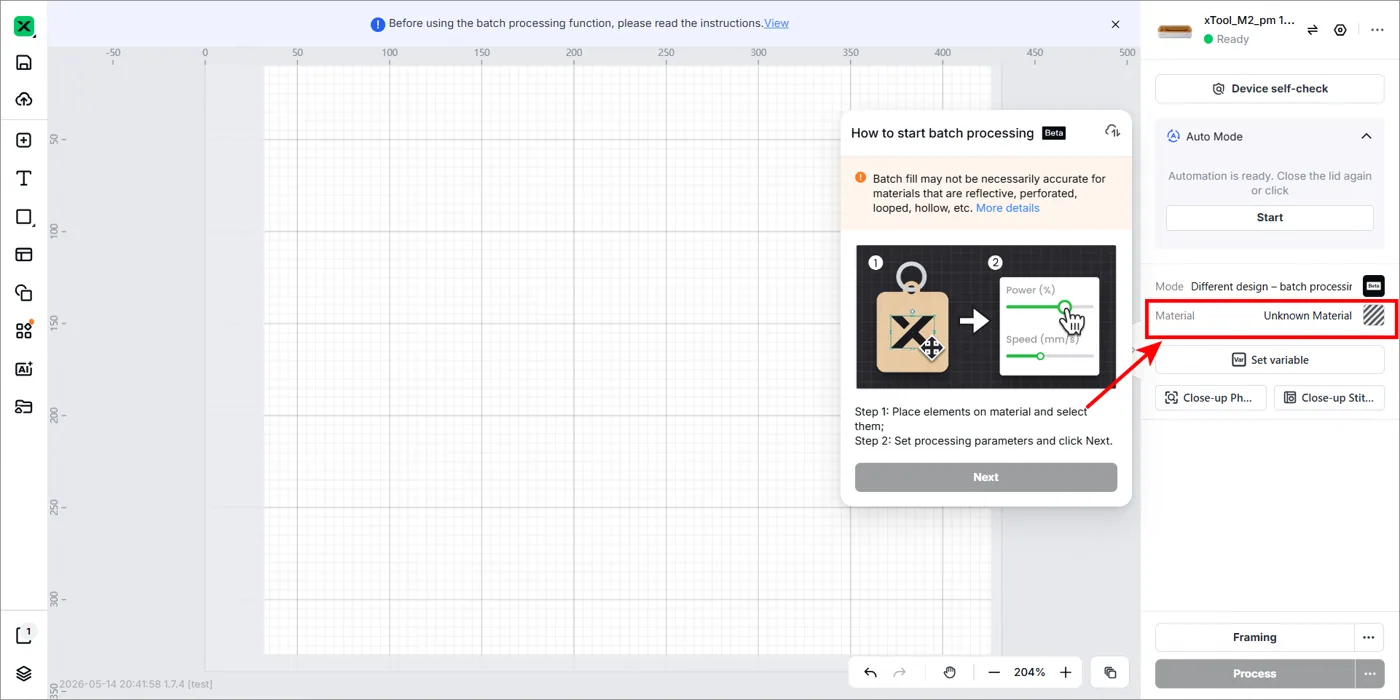This screenshot has height=700, width=1400.
Task: Expand Process options with three dots
Action: click(x=1369, y=673)
